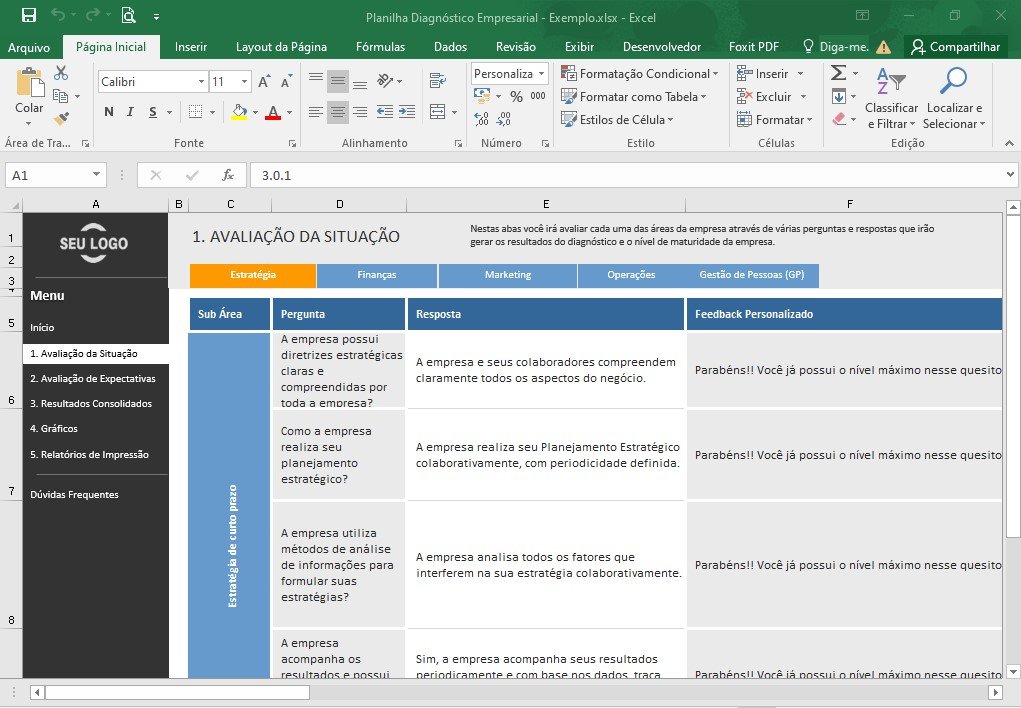Open Merge and Center dropdown arrow

click(x=455, y=112)
